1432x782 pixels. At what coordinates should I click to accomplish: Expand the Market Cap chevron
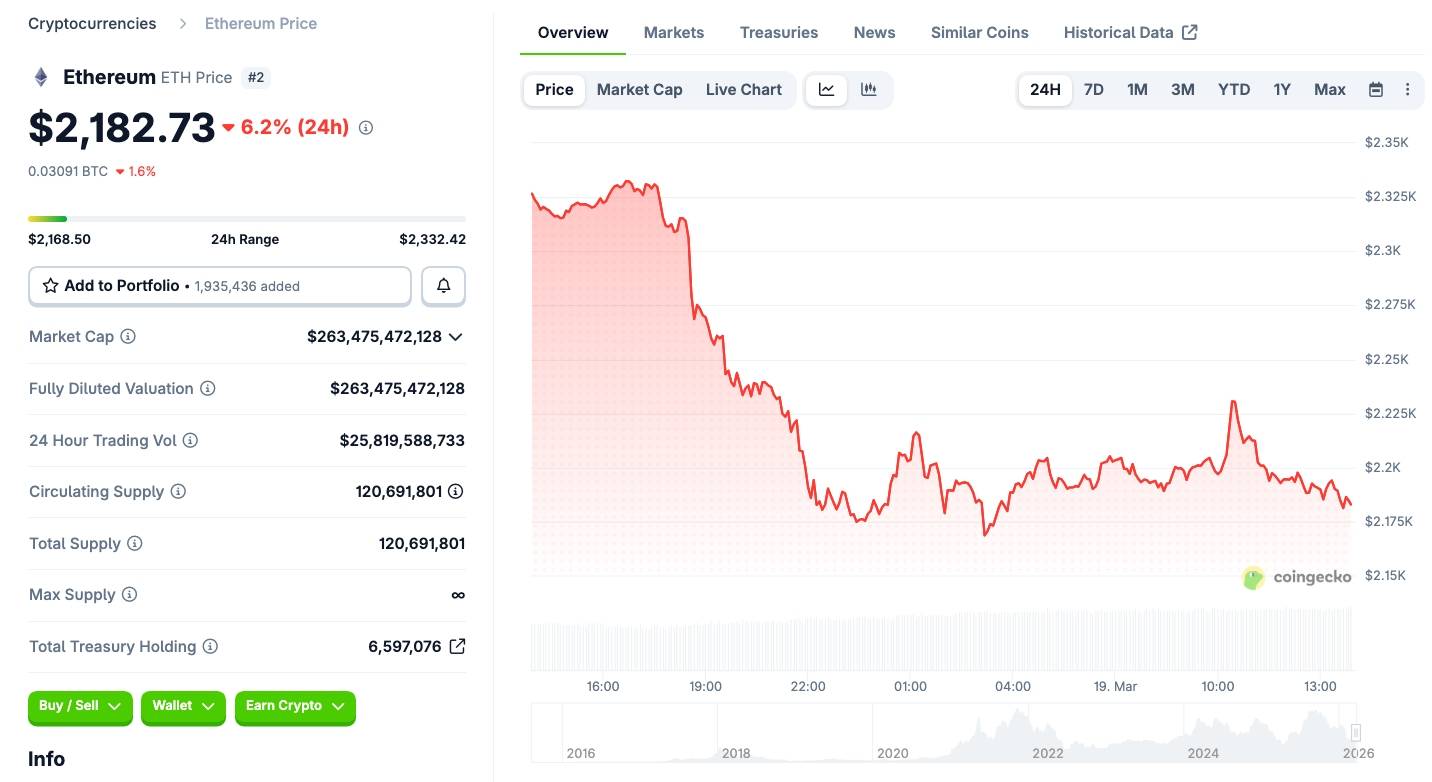[x=456, y=336]
